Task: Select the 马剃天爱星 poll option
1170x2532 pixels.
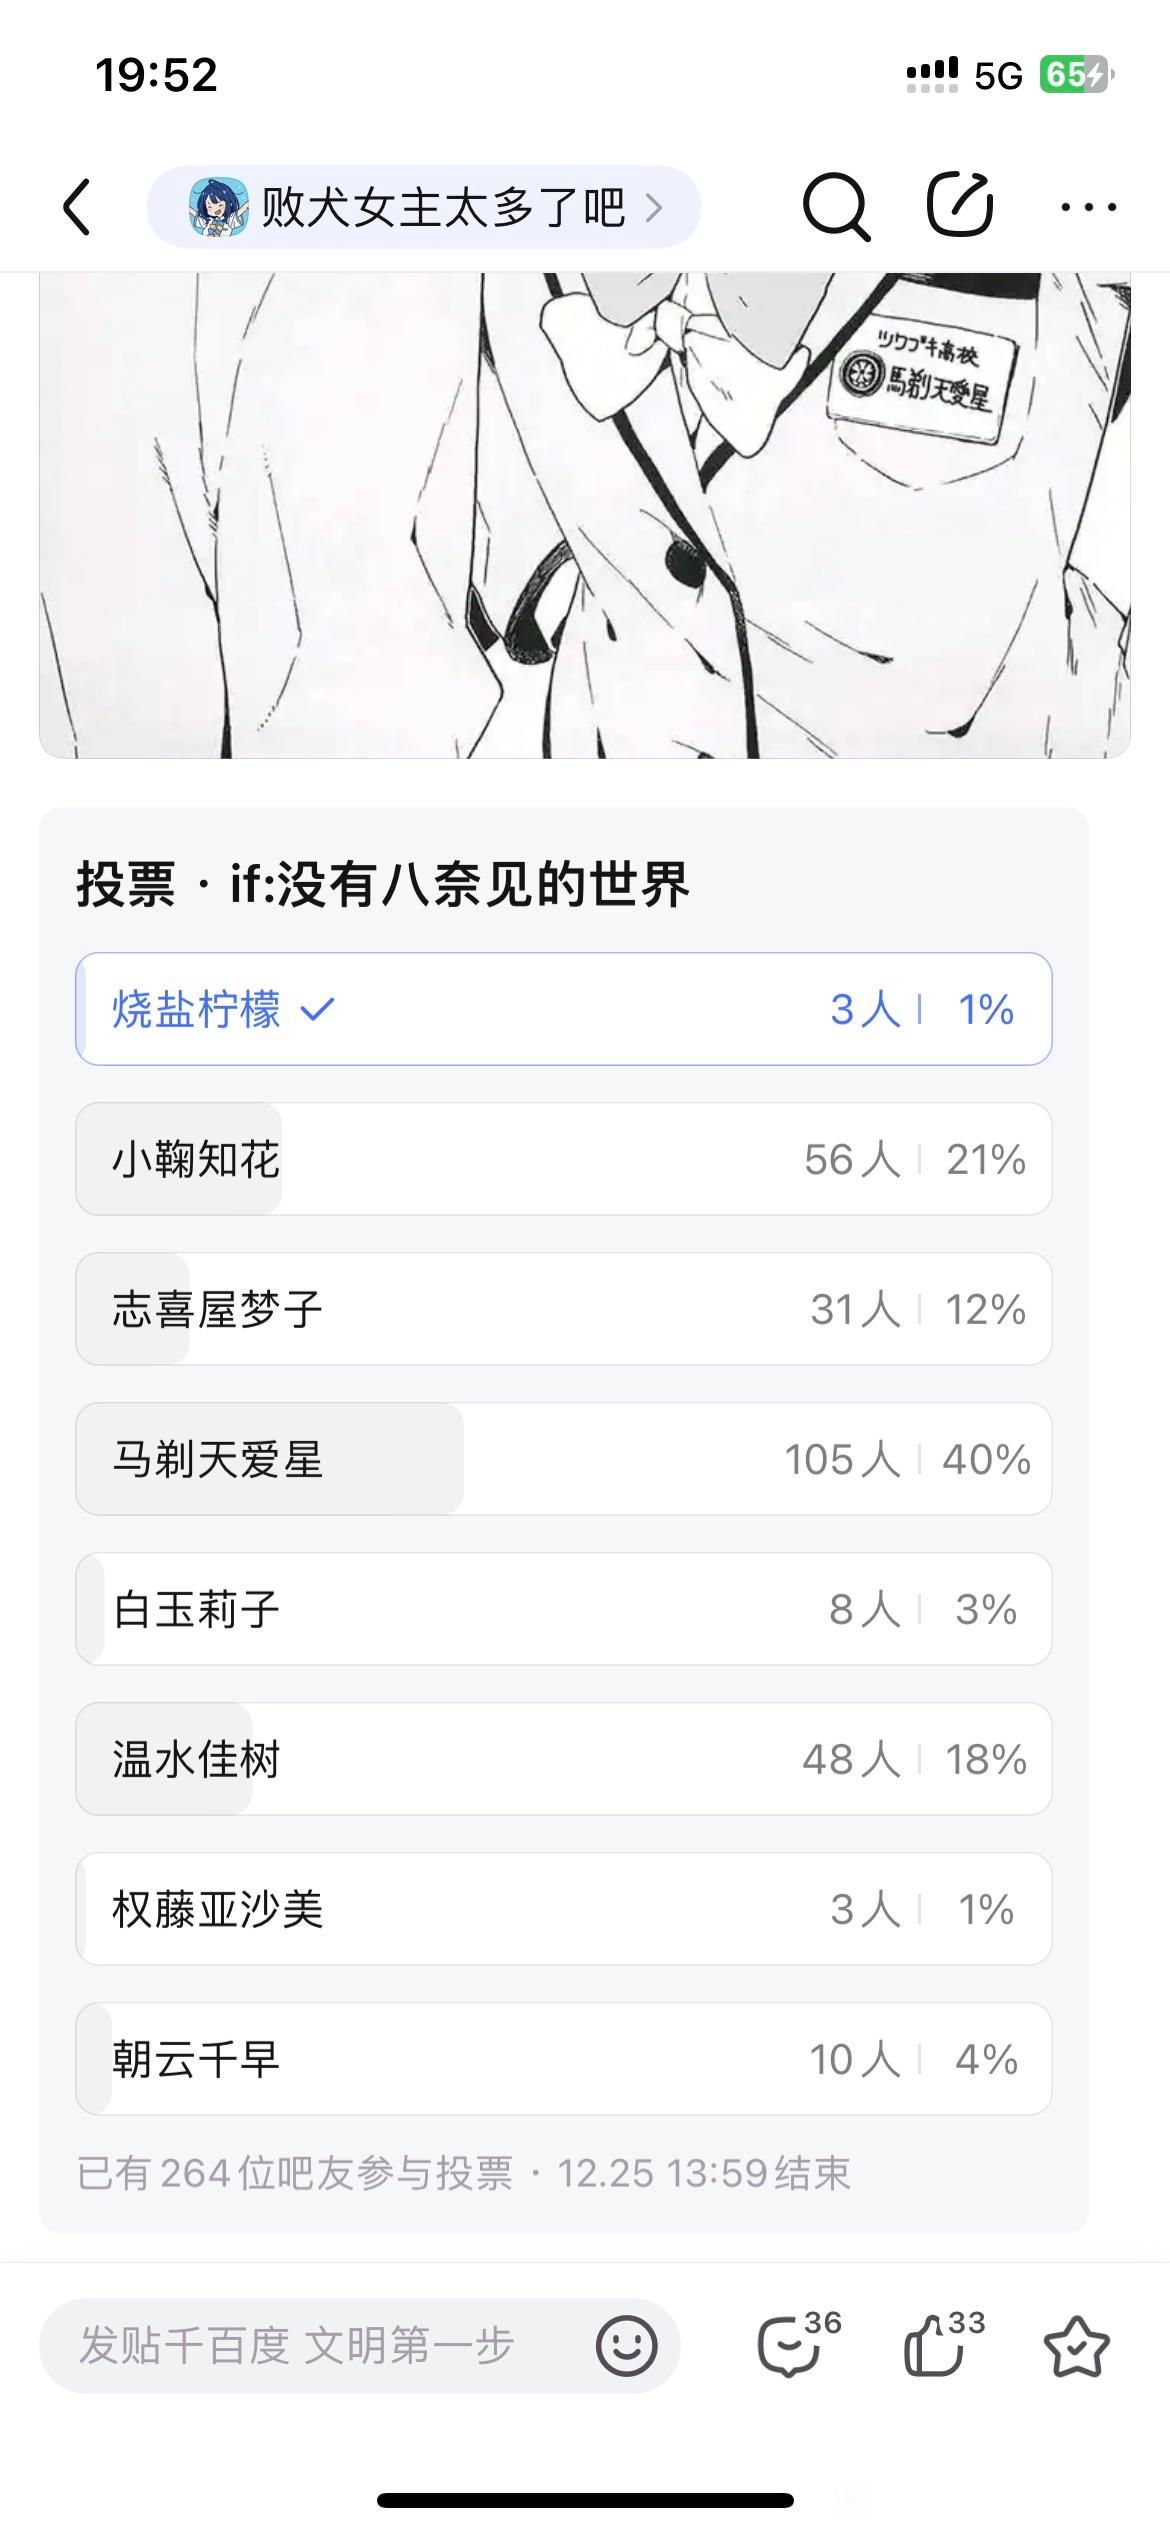Action: (x=564, y=1459)
